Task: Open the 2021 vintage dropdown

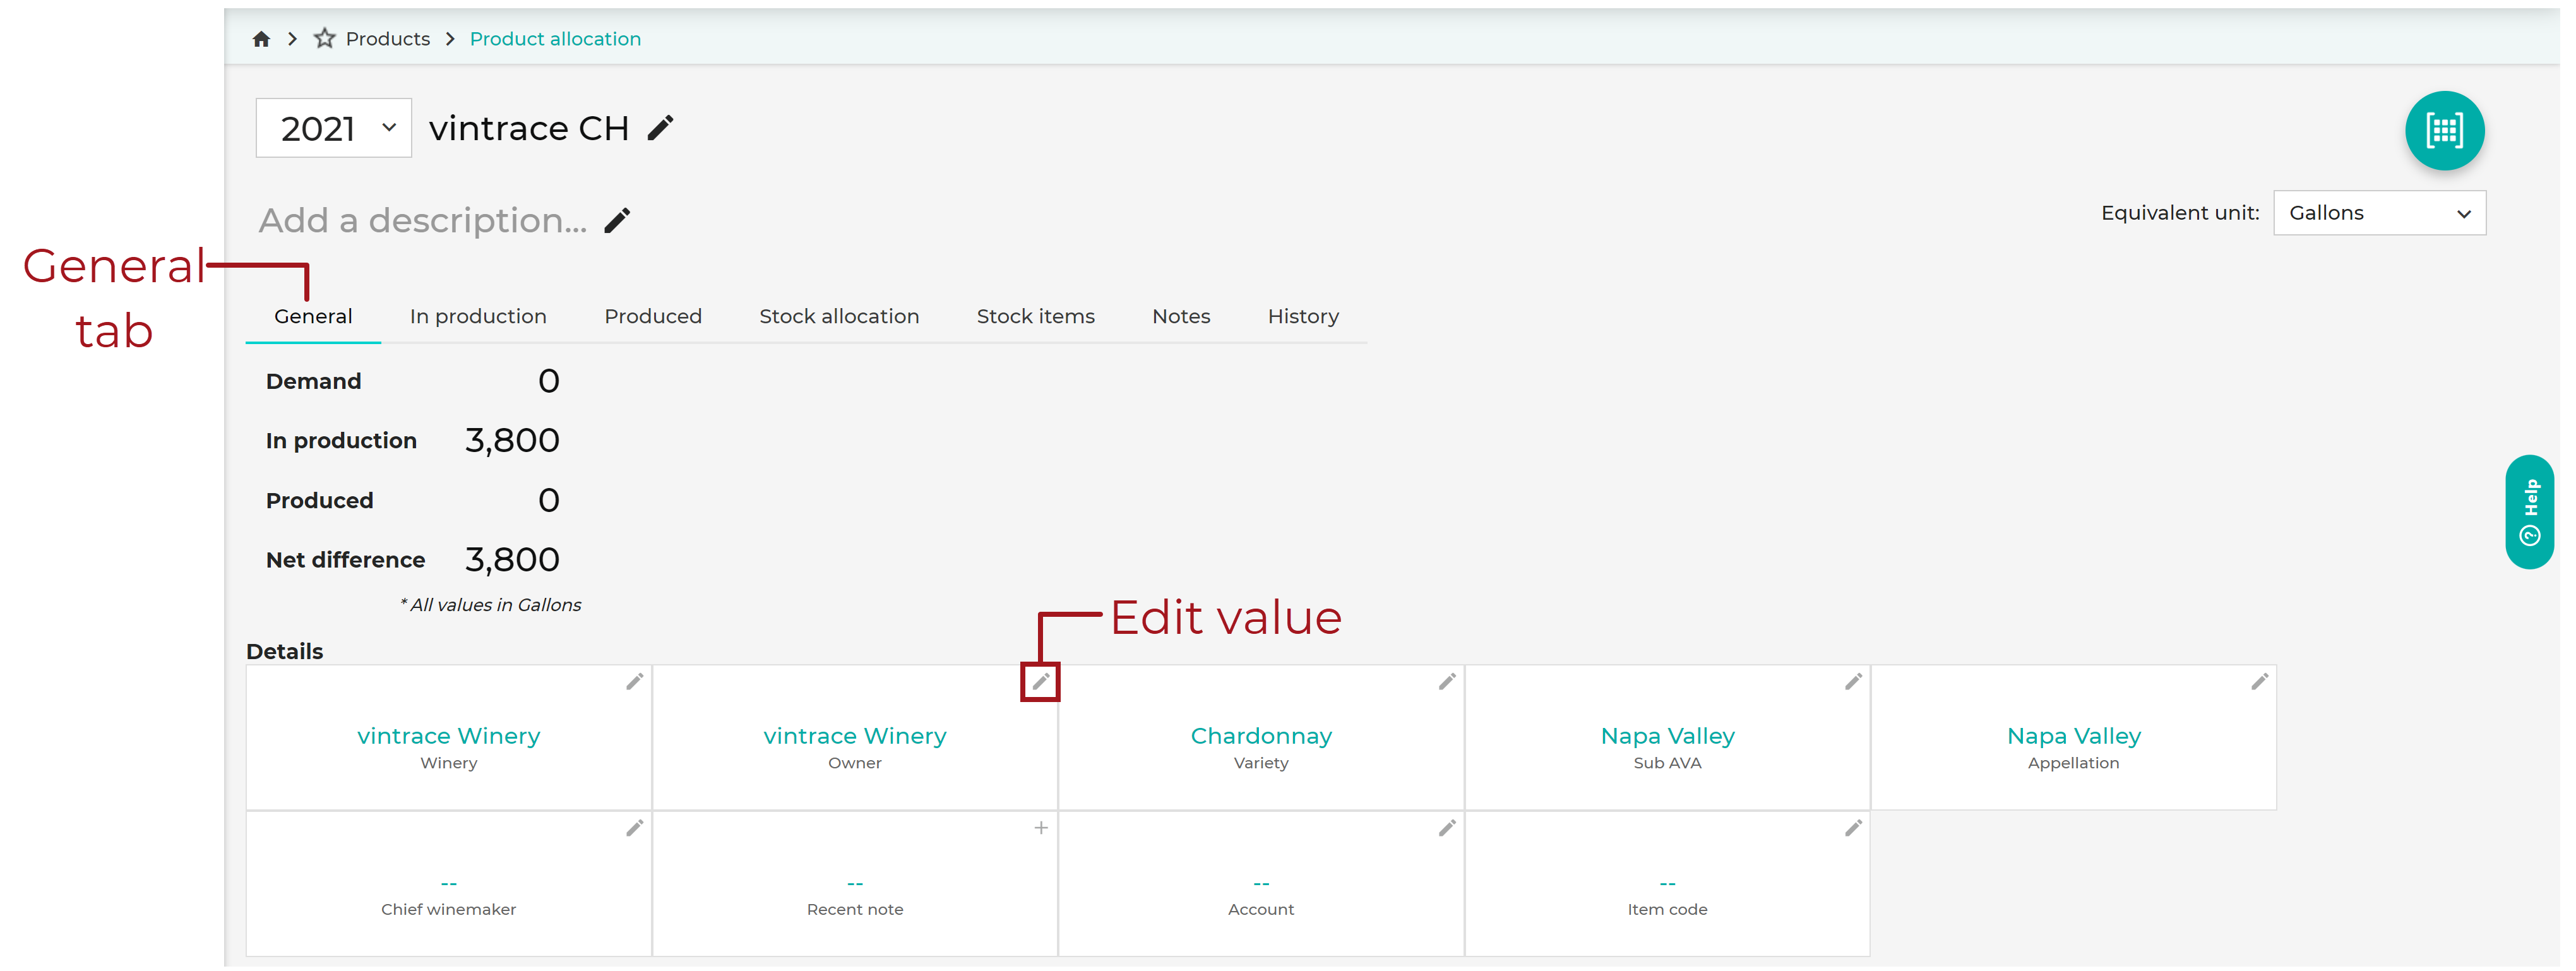Action: (x=333, y=127)
